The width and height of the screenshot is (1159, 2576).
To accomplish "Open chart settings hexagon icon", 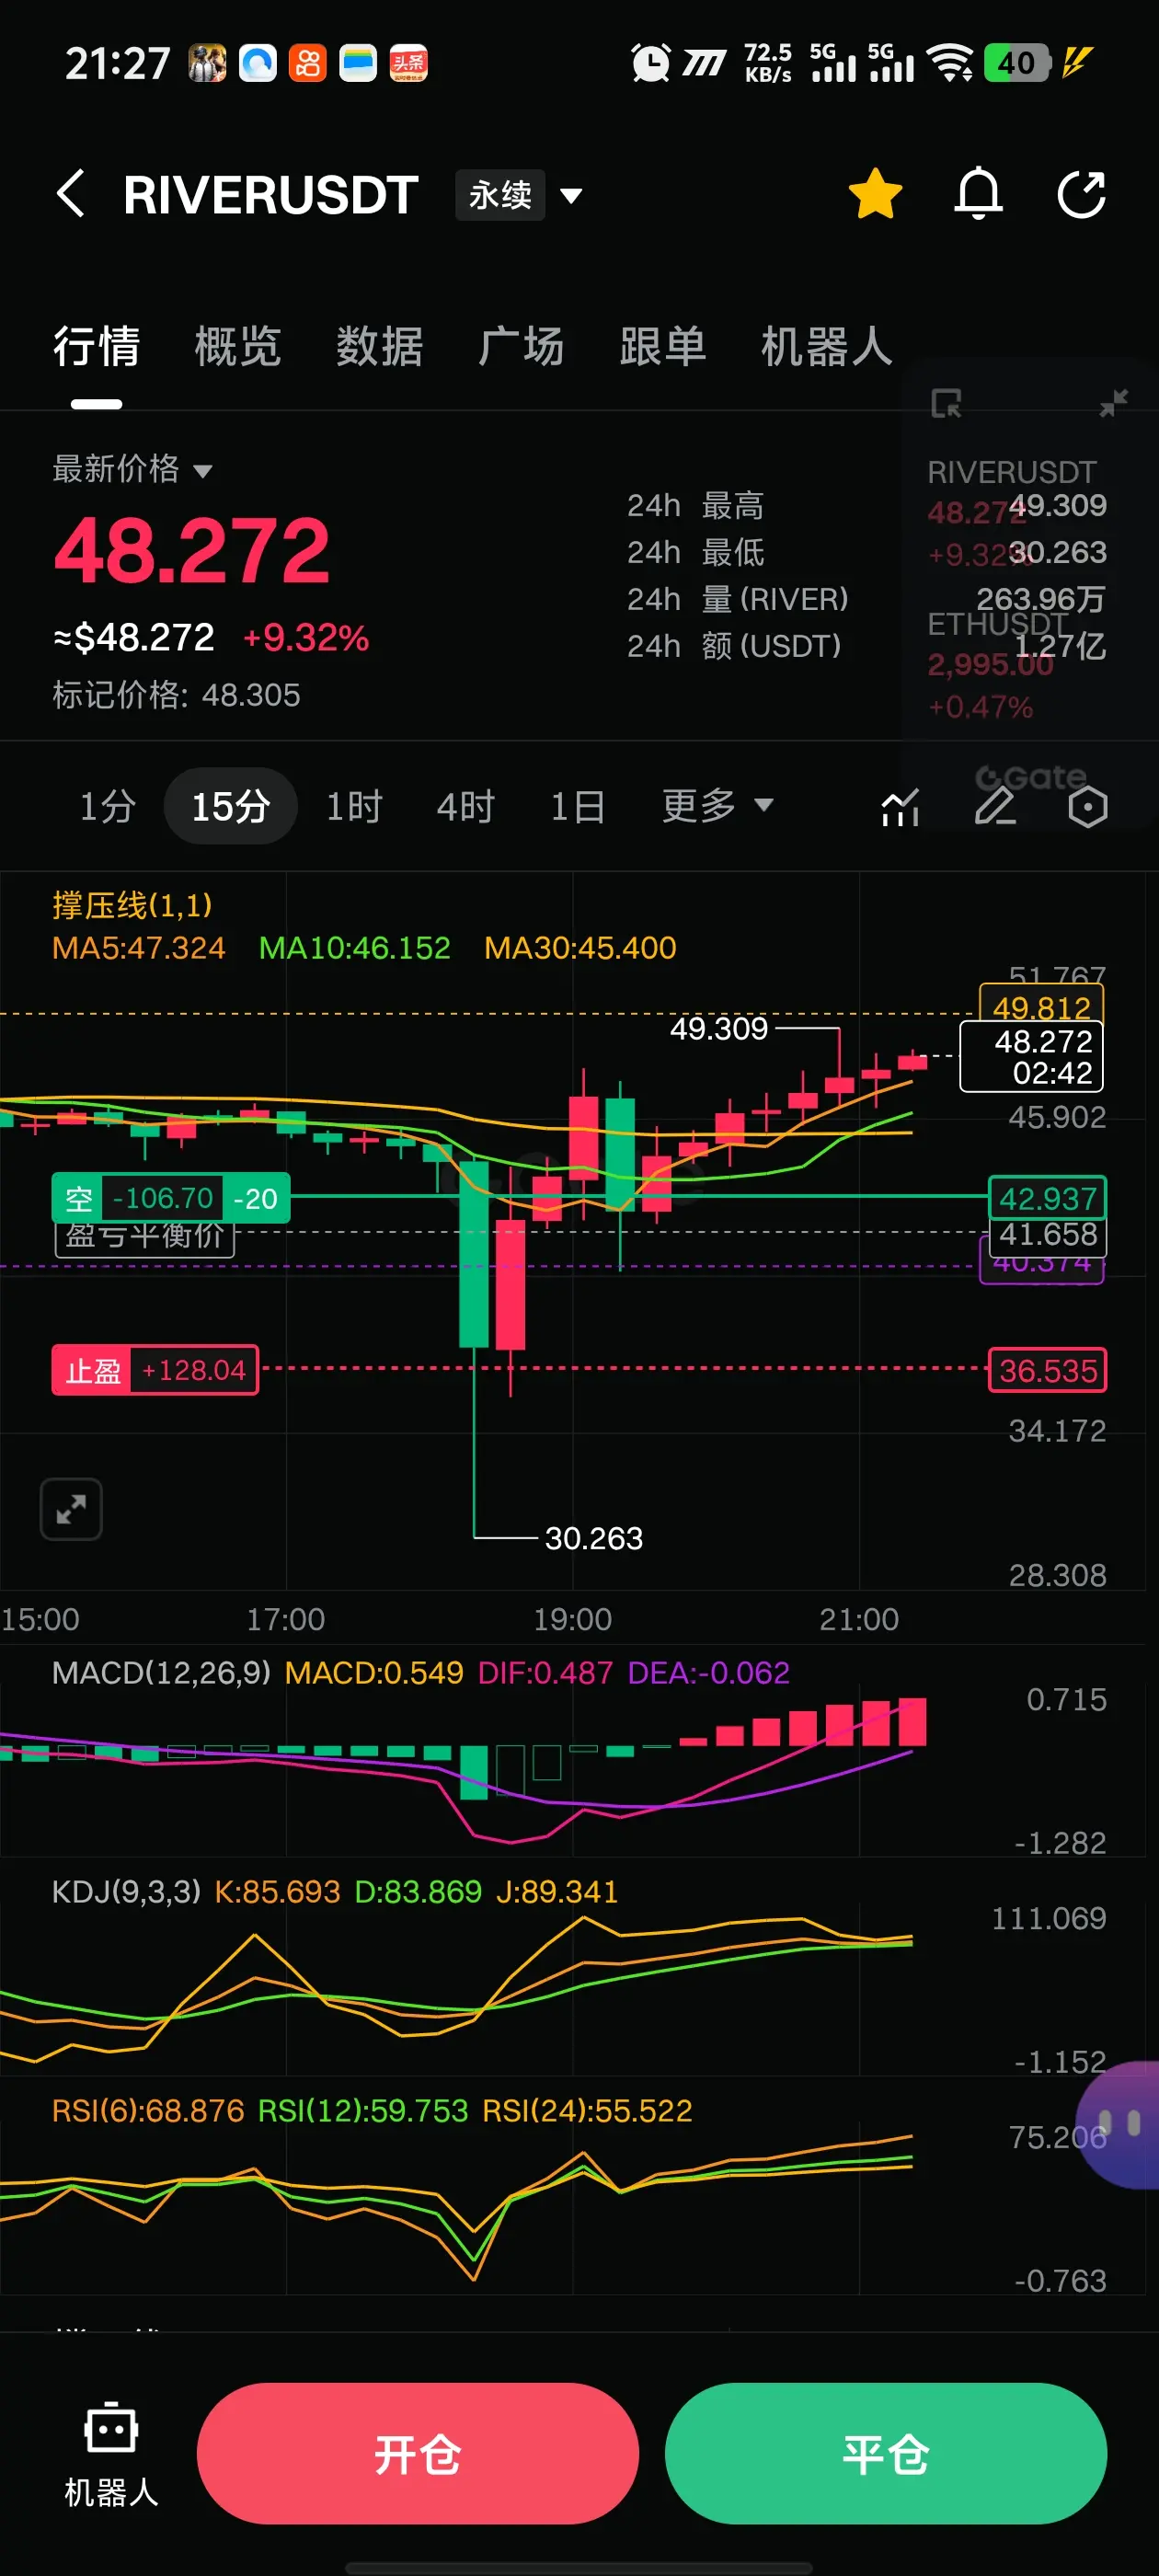I will pyautogui.click(x=1087, y=806).
